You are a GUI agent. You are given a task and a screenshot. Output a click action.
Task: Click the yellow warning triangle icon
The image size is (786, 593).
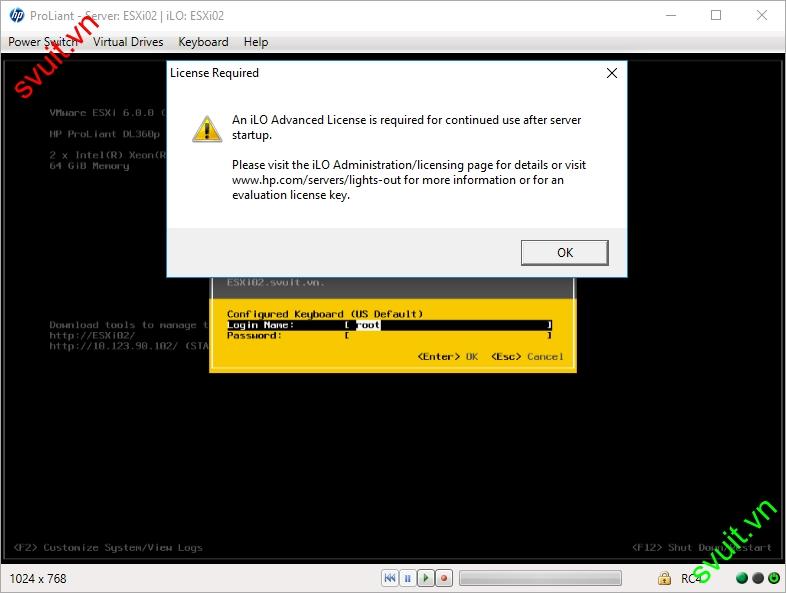point(207,129)
